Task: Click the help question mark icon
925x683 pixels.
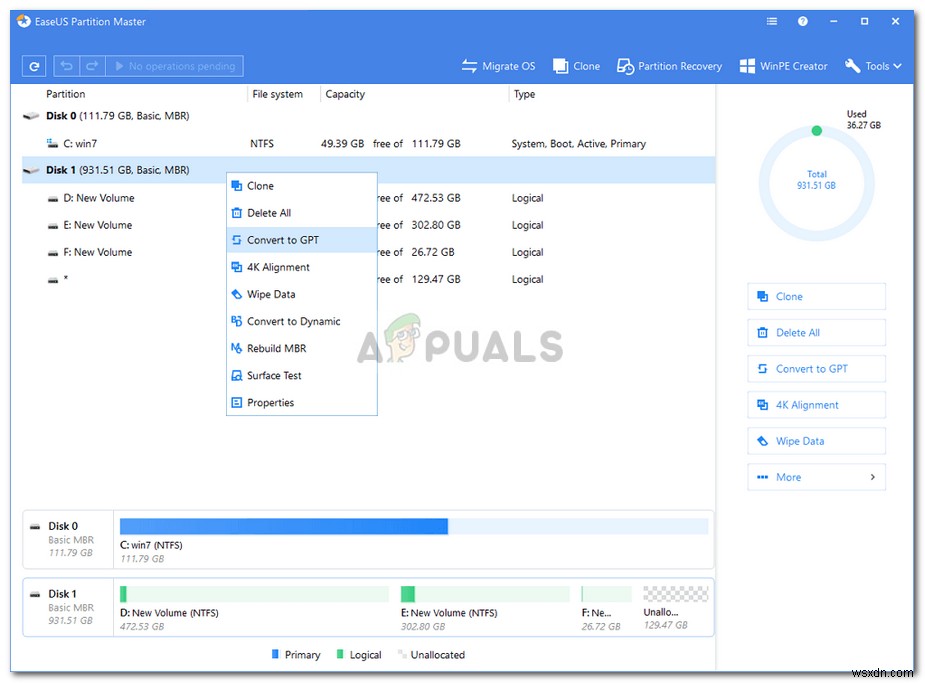Action: [802, 21]
